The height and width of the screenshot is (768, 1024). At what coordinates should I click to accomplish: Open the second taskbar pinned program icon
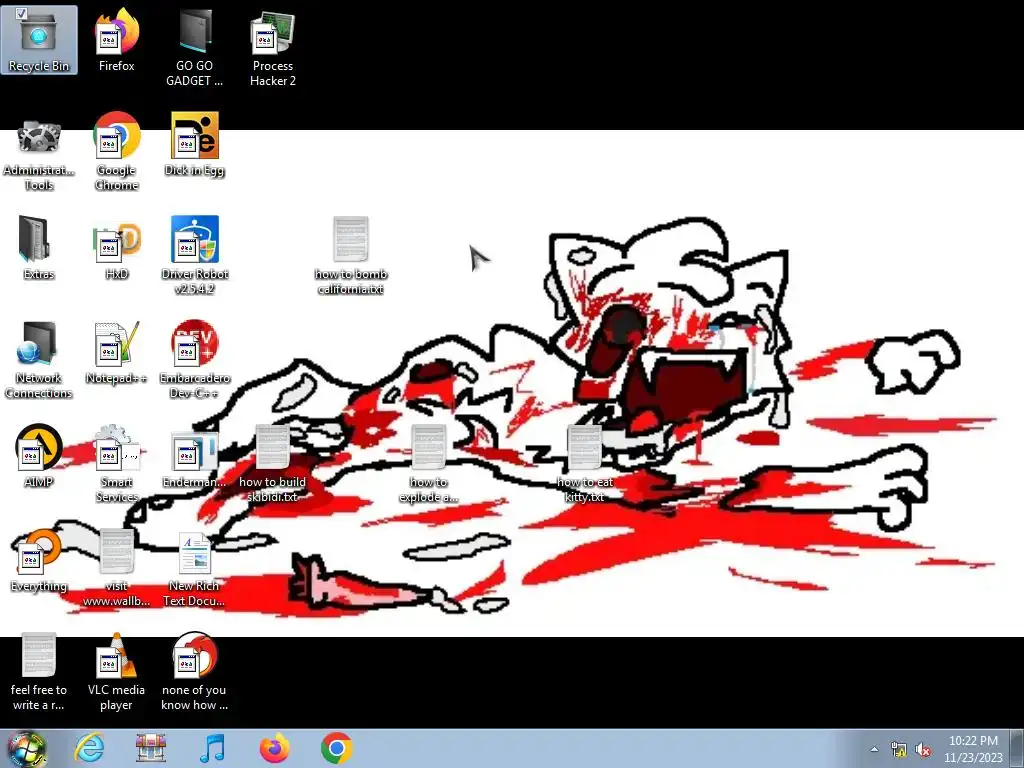tap(151, 748)
